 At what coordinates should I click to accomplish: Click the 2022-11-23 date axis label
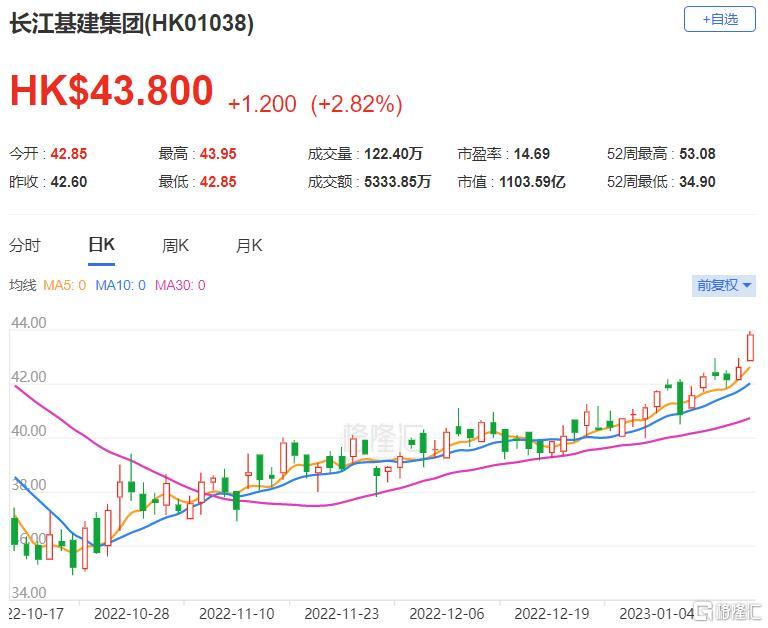point(341,614)
